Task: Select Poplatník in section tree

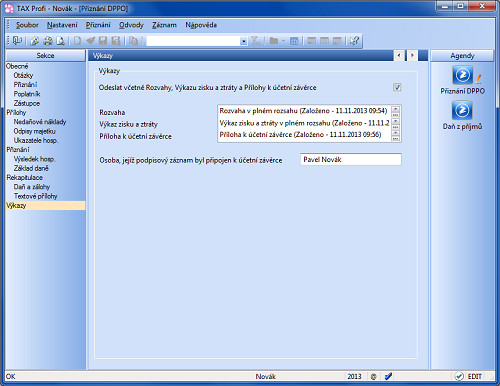Action: 27,94
